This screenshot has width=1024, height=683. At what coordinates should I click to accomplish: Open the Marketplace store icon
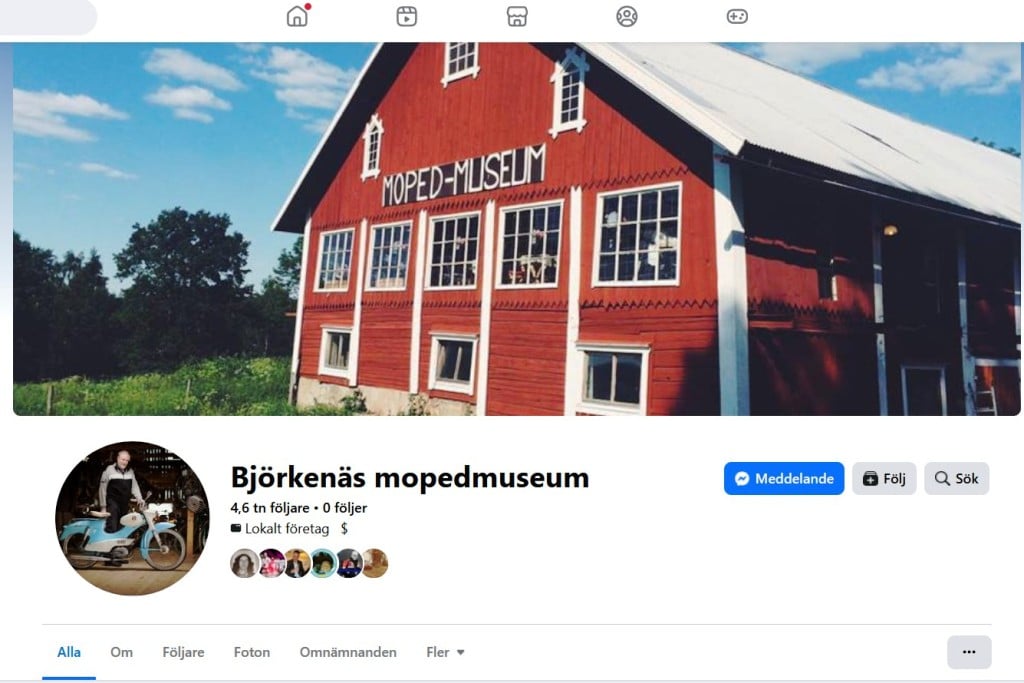pos(517,16)
